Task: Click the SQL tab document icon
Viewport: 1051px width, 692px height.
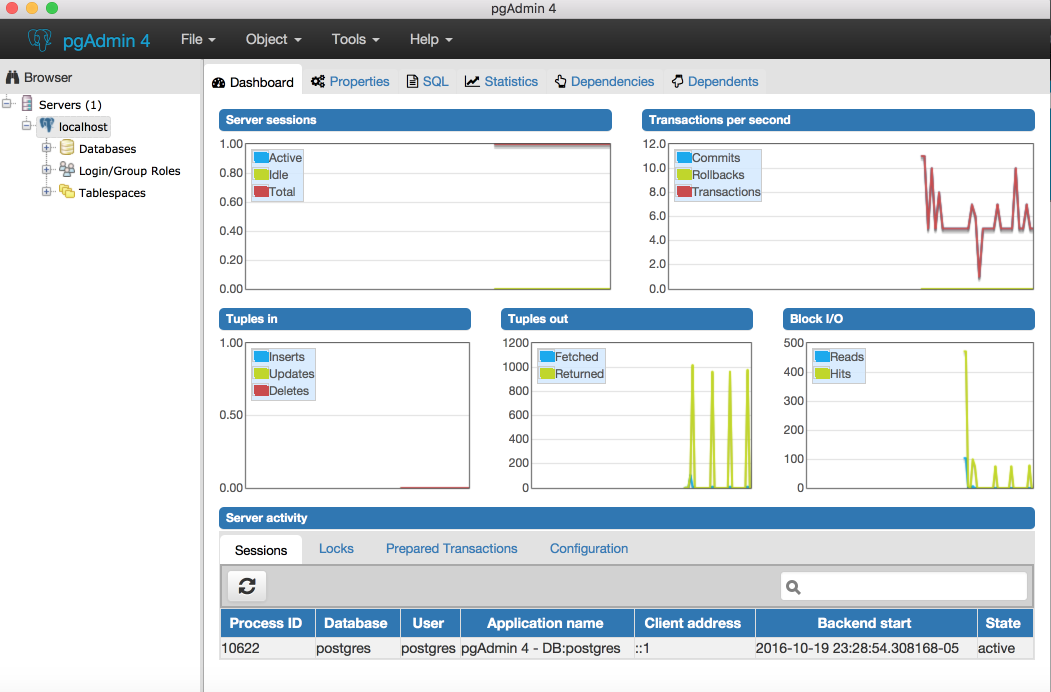Action: [413, 81]
